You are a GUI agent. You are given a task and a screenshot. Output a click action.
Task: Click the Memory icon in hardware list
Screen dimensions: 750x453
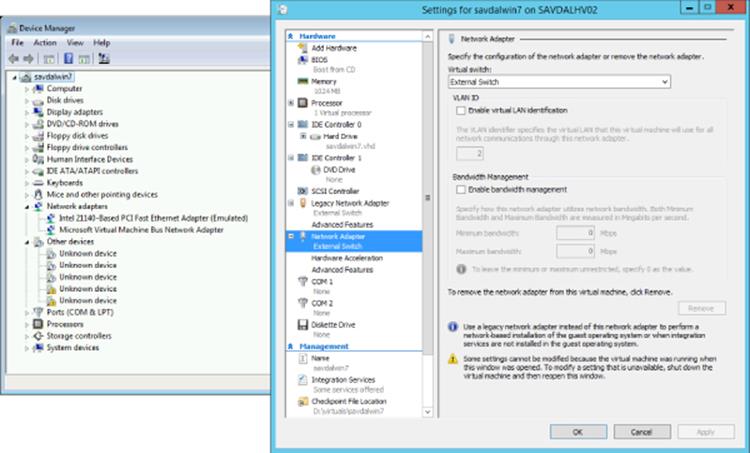pyautogui.click(x=302, y=81)
